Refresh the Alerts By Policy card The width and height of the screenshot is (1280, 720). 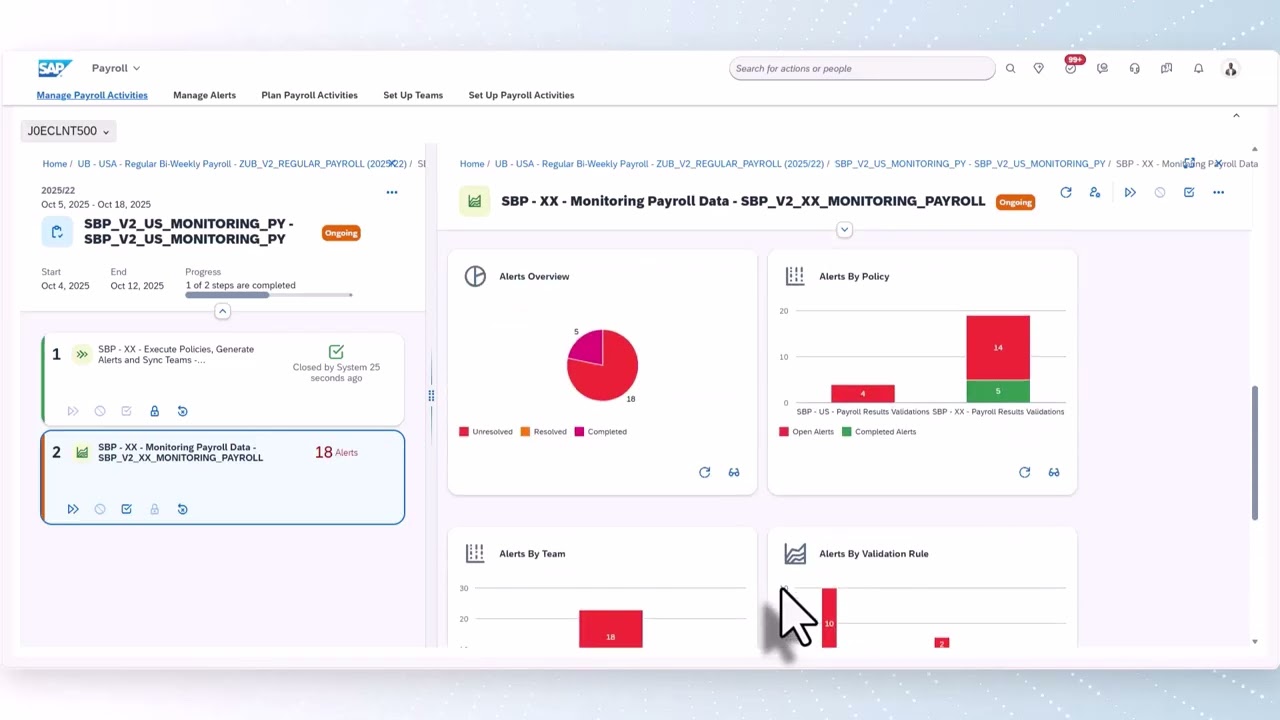(x=1025, y=472)
